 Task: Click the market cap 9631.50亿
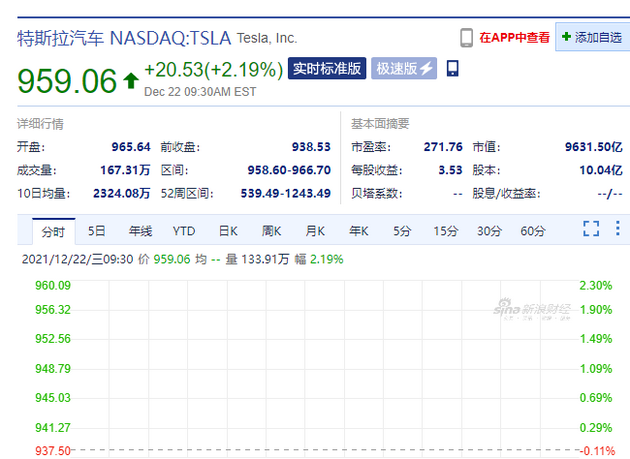tap(594, 147)
